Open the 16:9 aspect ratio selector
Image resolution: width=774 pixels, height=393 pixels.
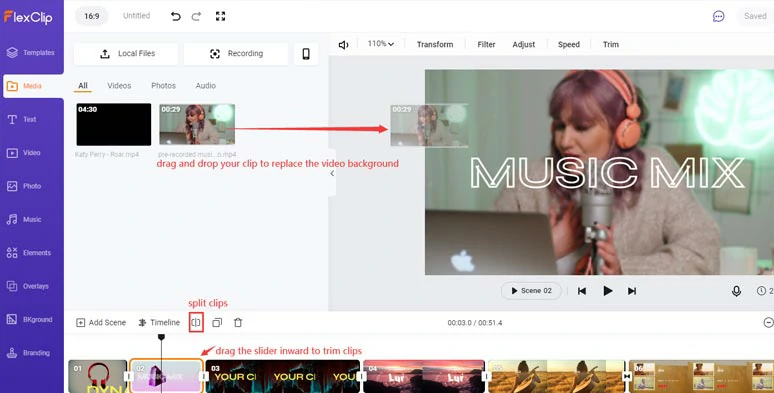click(91, 16)
